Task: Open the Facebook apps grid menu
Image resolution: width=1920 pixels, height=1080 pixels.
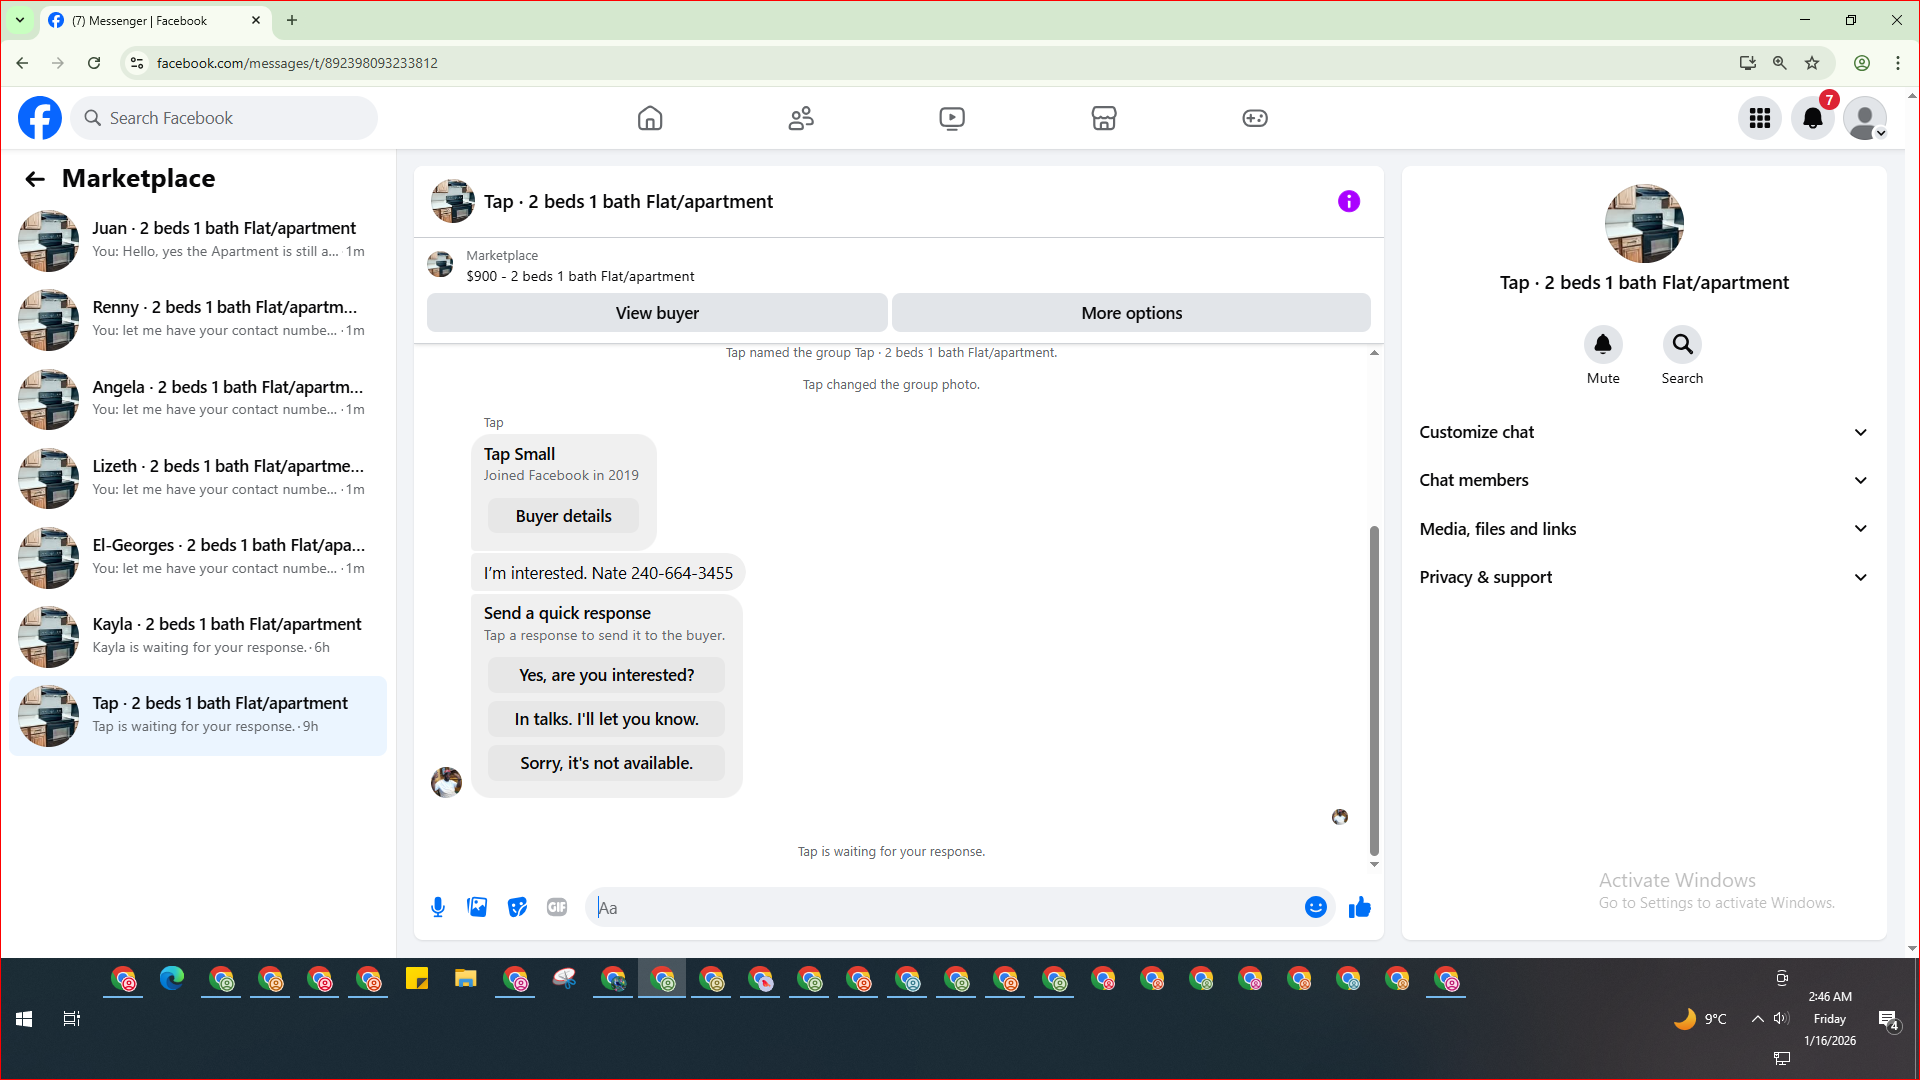Action: click(x=1759, y=118)
